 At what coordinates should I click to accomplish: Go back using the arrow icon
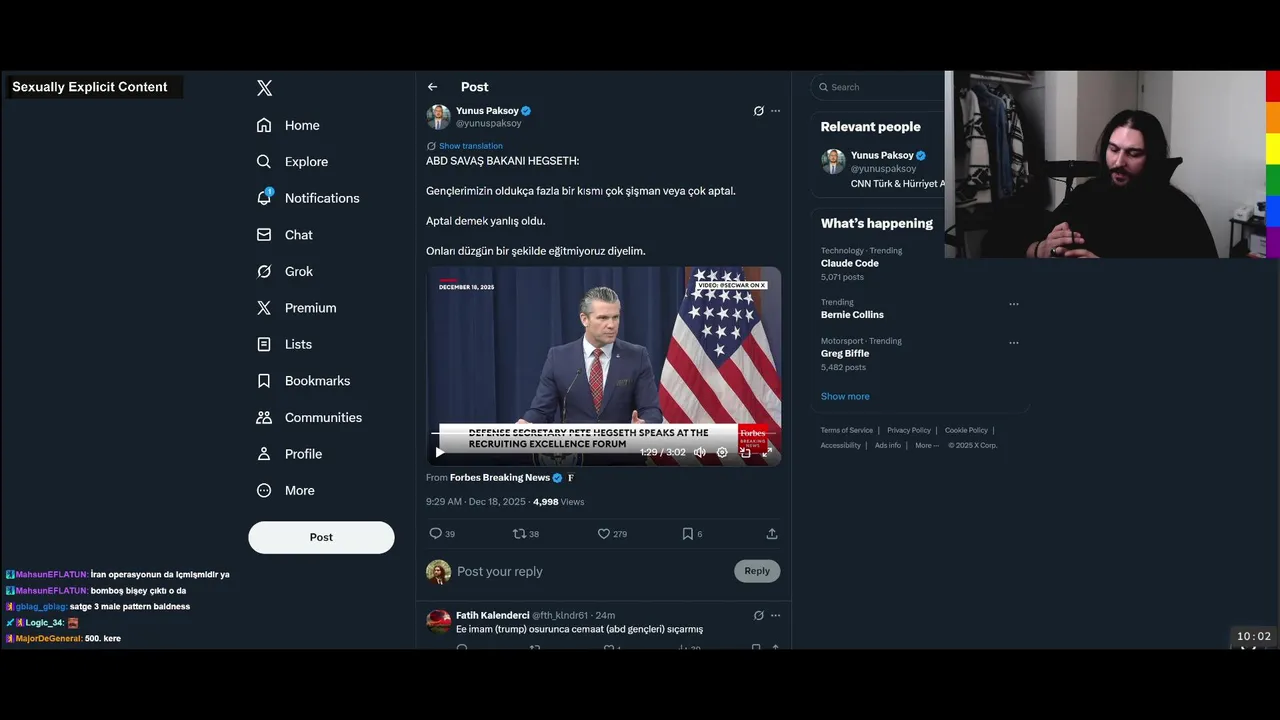432,87
